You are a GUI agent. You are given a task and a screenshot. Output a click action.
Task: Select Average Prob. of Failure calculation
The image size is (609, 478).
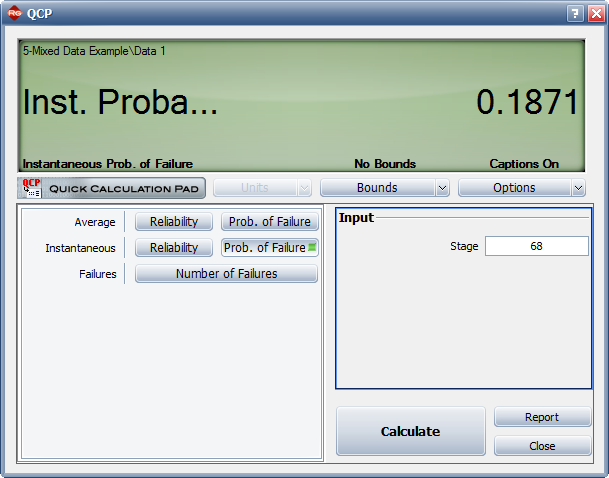(x=269, y=222)
